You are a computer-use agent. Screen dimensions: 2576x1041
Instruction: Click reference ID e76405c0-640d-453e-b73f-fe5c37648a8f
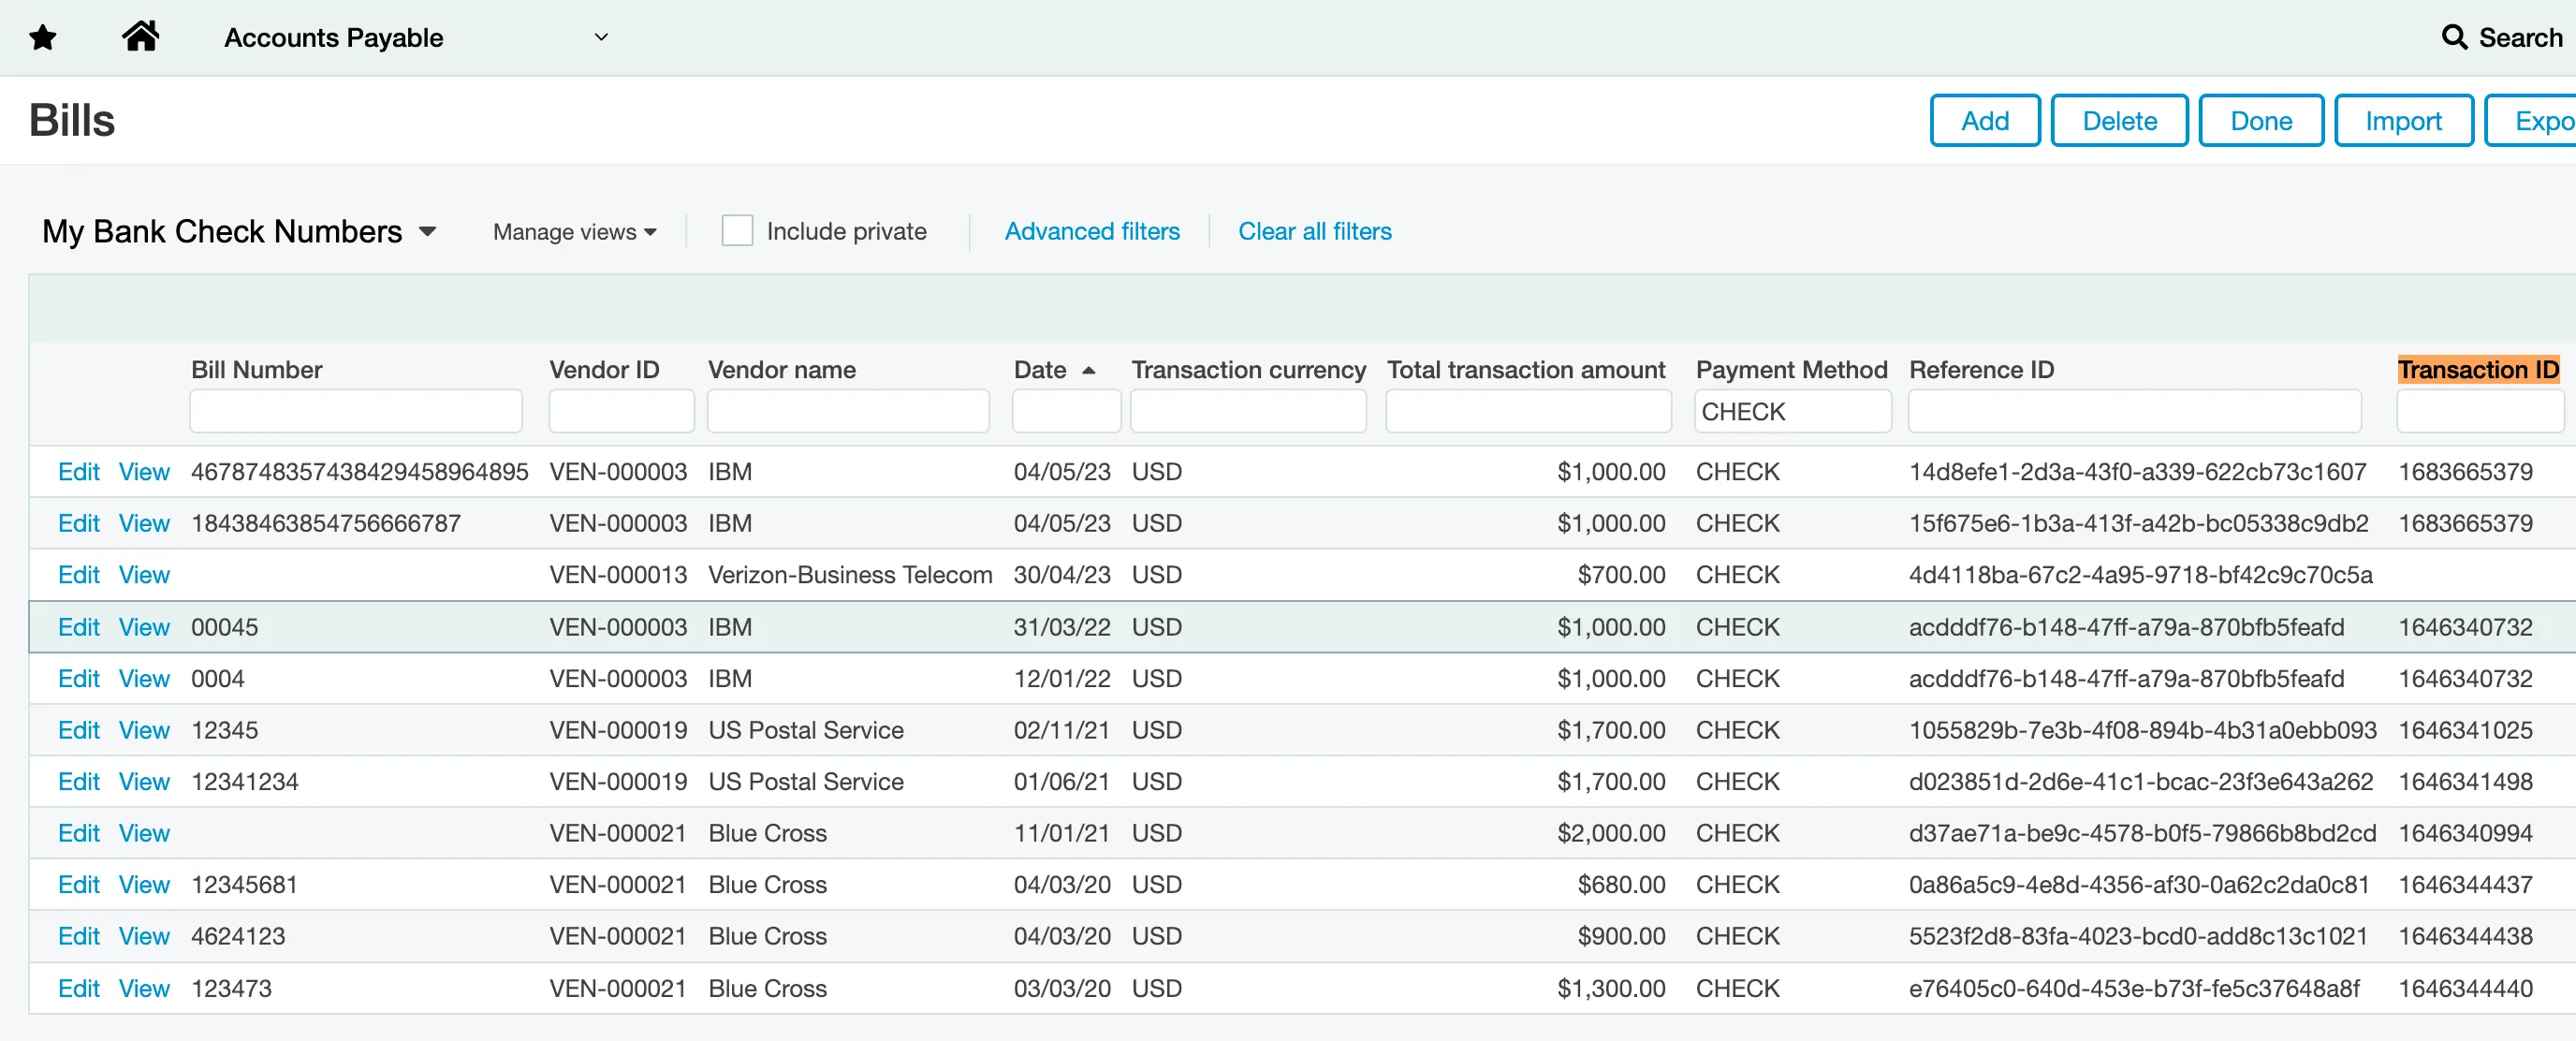pyautogui.click(x=2134, y=988)
